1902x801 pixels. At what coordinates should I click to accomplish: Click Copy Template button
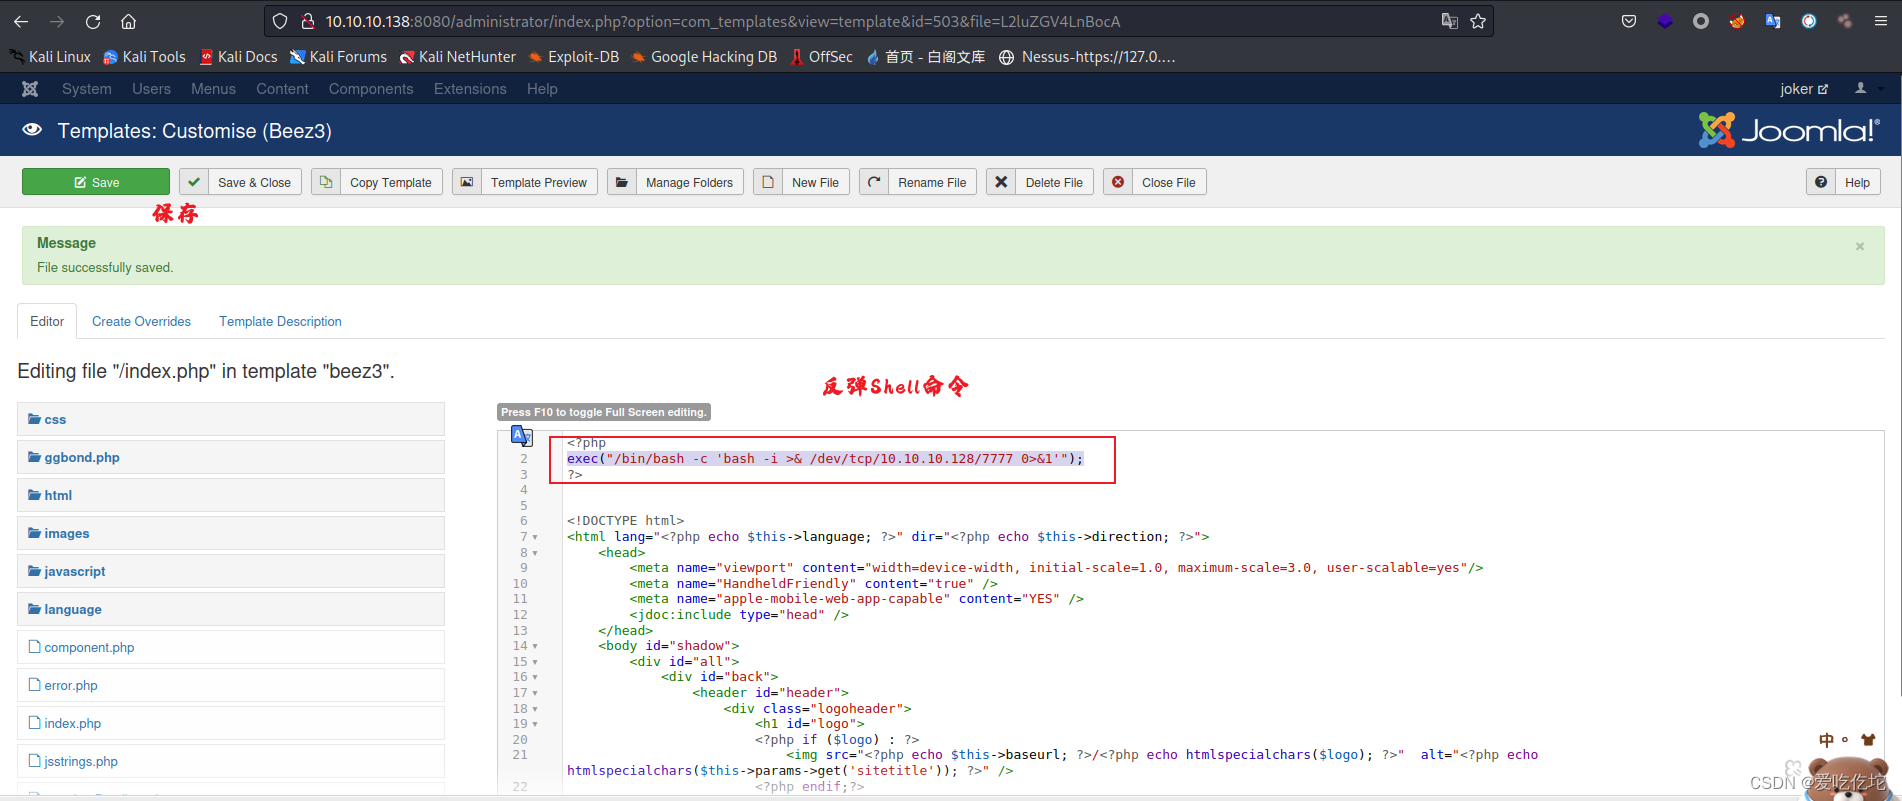(x=377, y=182)
